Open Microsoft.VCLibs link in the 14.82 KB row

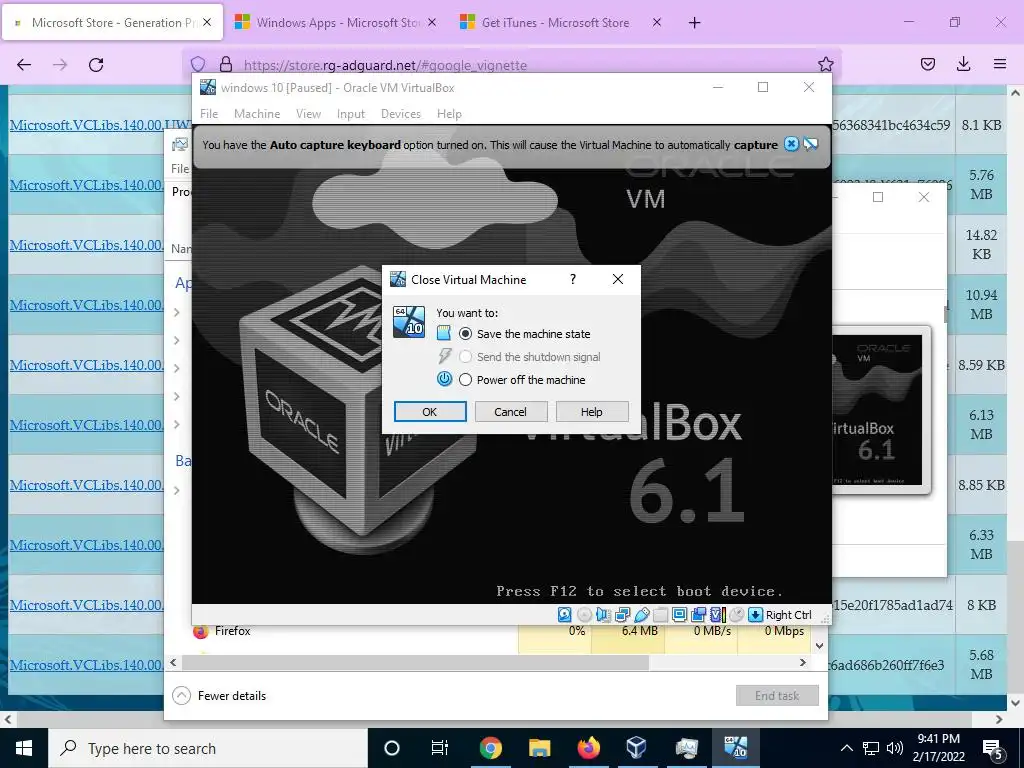pos(87,245)
